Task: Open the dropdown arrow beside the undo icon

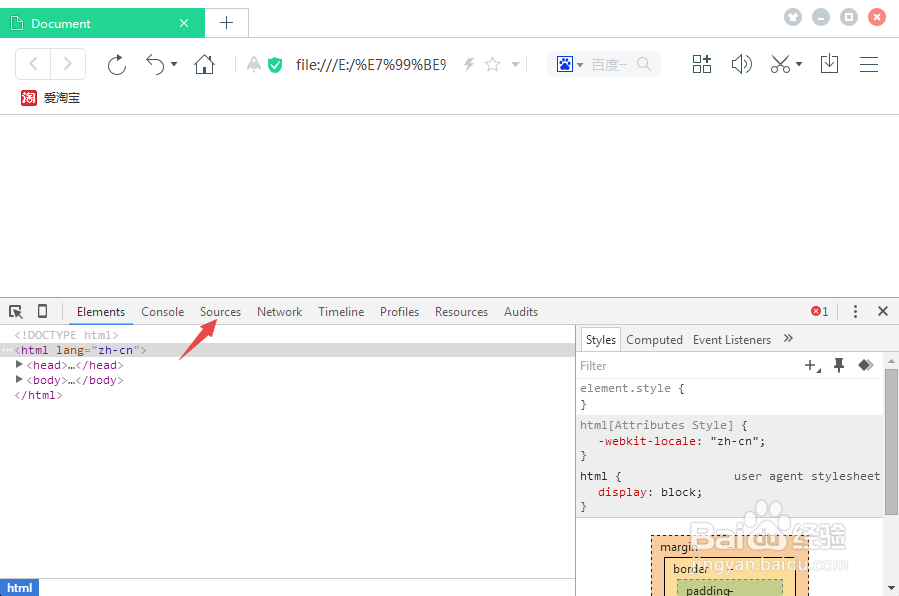Action: point(174,64)
